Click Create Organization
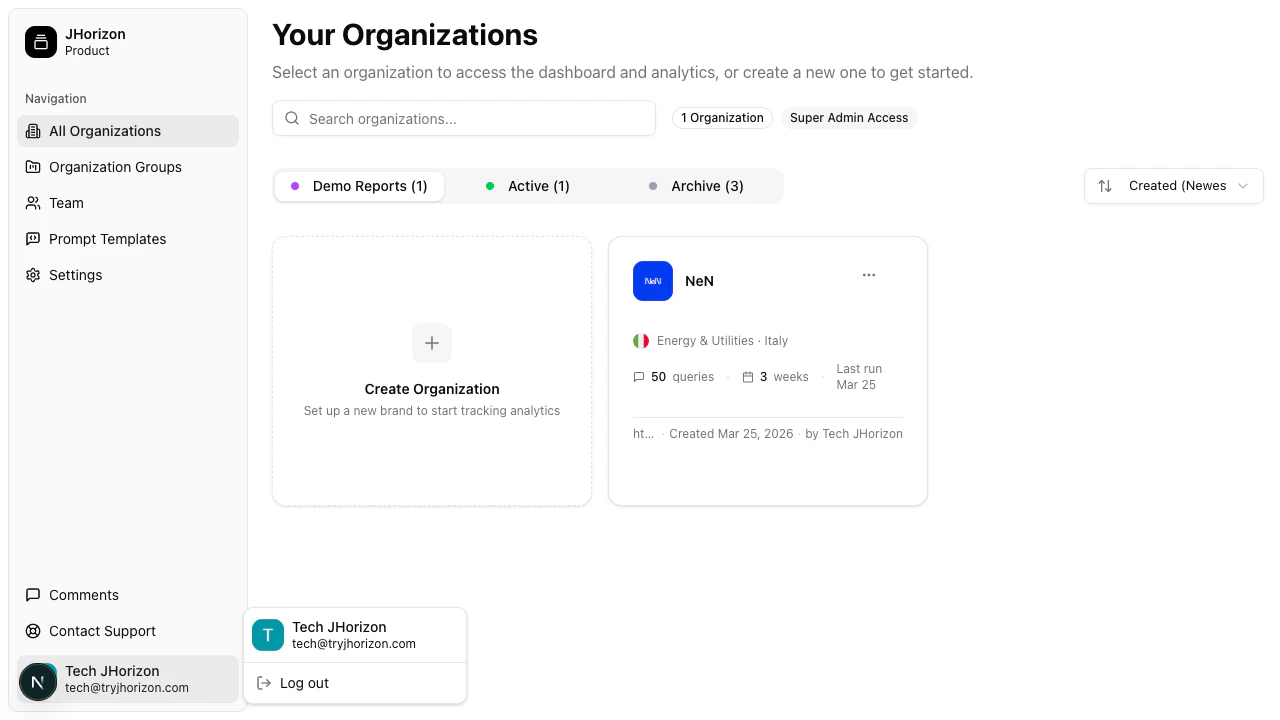The width and height of the screenshot is (1280, 720). [431, 371]
